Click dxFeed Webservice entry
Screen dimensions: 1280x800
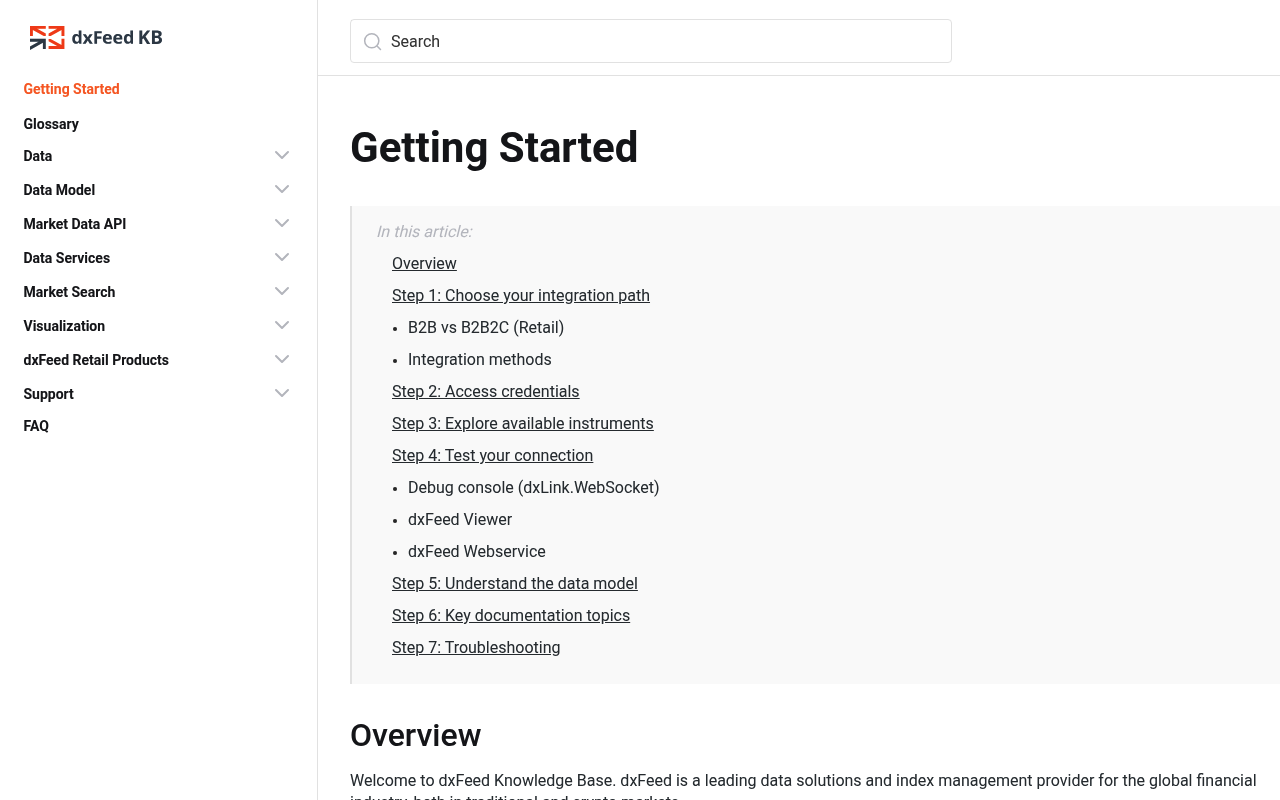477,551
